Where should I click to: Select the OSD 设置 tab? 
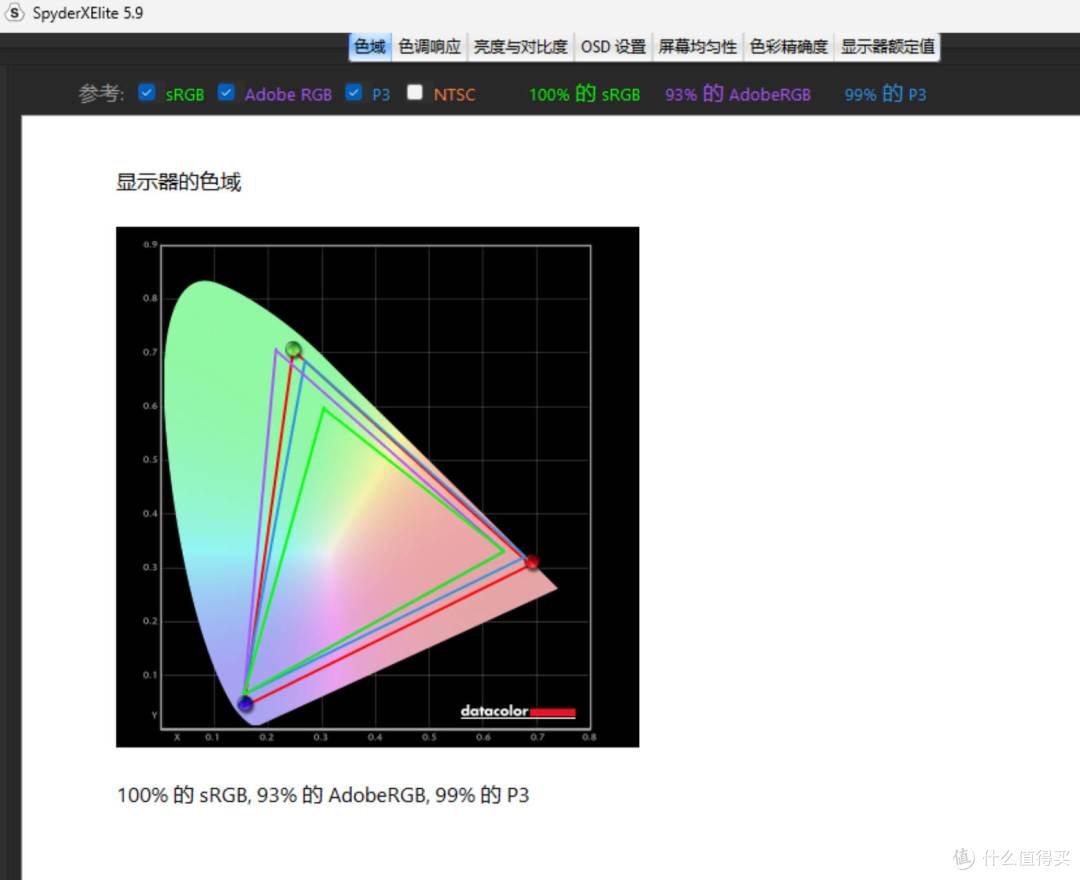point(613,47)
